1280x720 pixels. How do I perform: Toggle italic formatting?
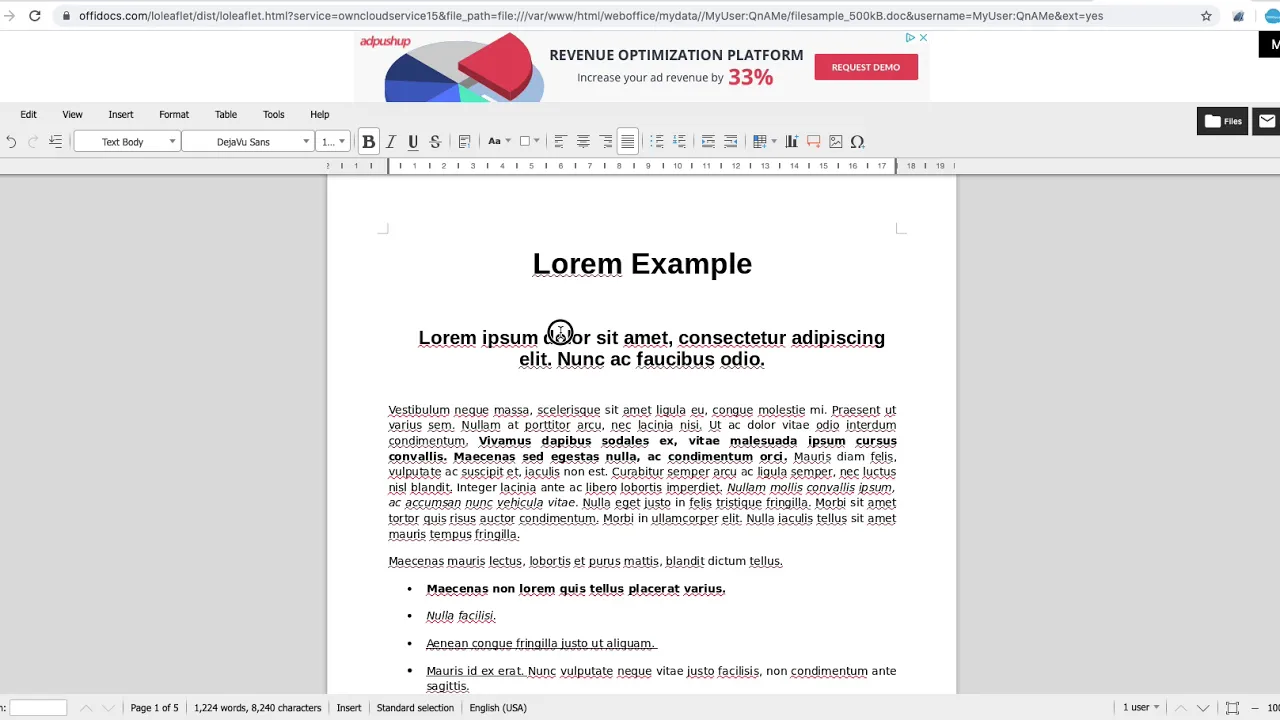click(x=391, y=142)
